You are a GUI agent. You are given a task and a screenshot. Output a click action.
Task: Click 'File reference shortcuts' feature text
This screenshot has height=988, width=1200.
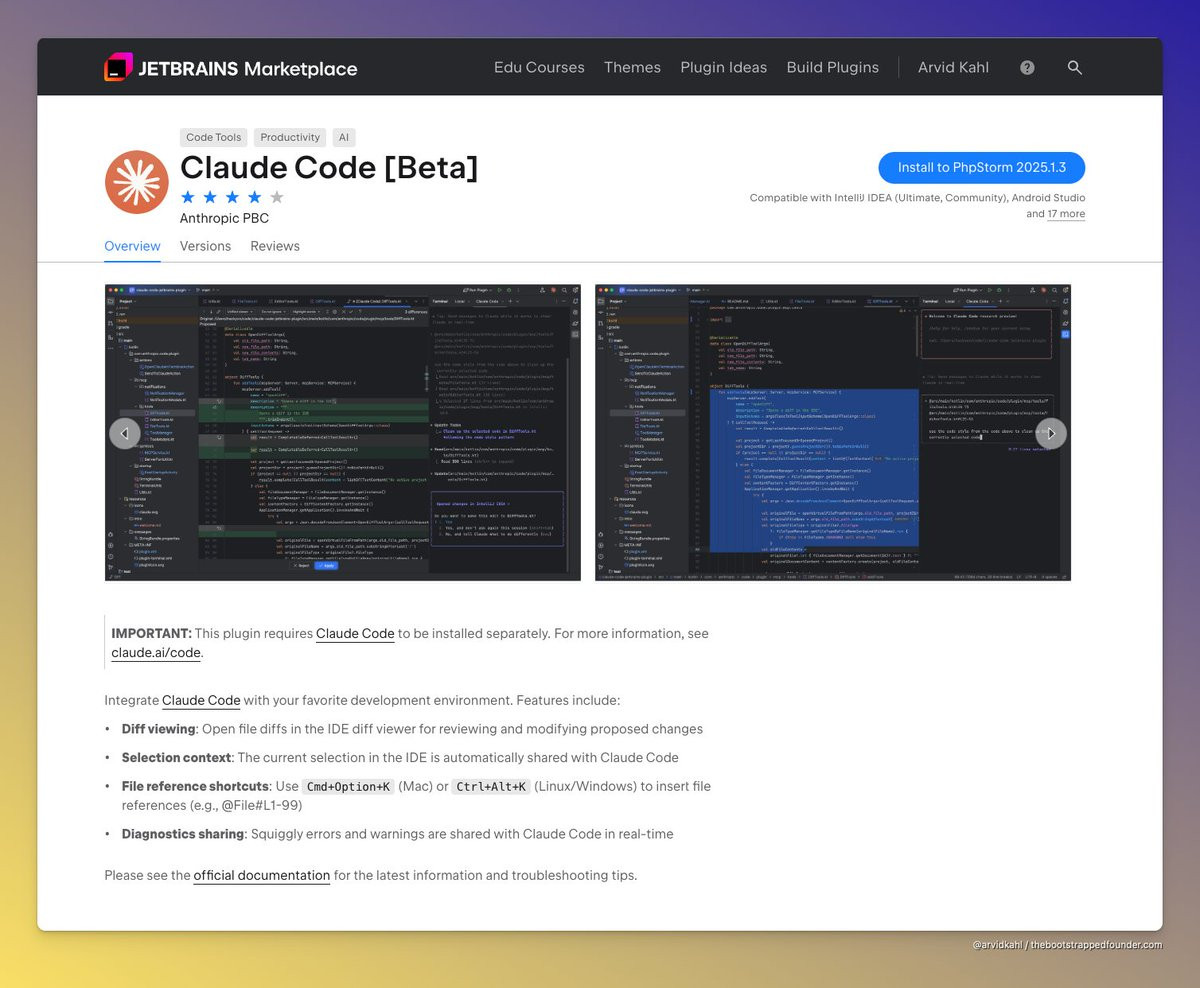coord(196,787)
